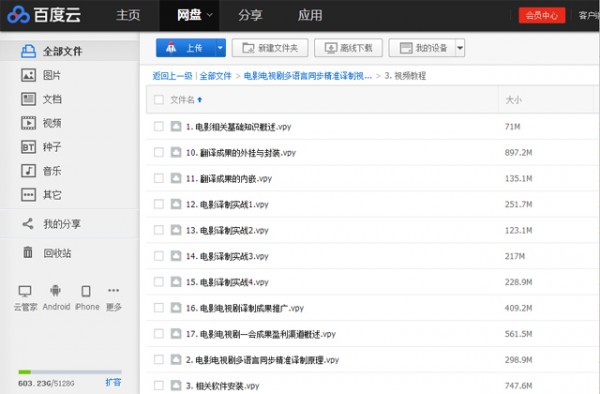Open file 3. 相关软件安装.vpy
This screenshot has width=600, height=394.
tap(222, 386)
